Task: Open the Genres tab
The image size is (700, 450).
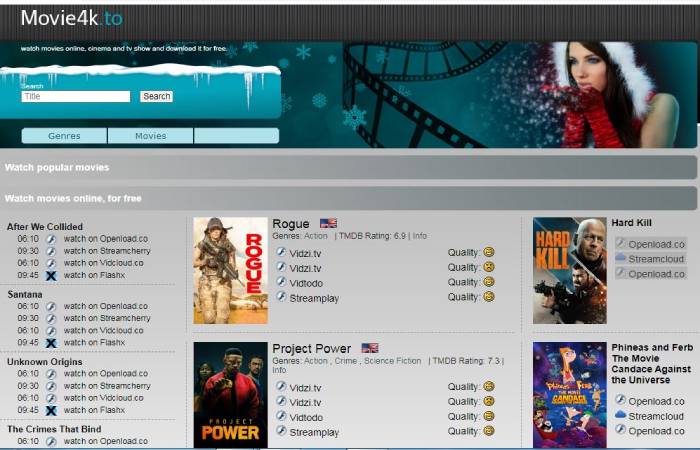Action: coord(64,136)
